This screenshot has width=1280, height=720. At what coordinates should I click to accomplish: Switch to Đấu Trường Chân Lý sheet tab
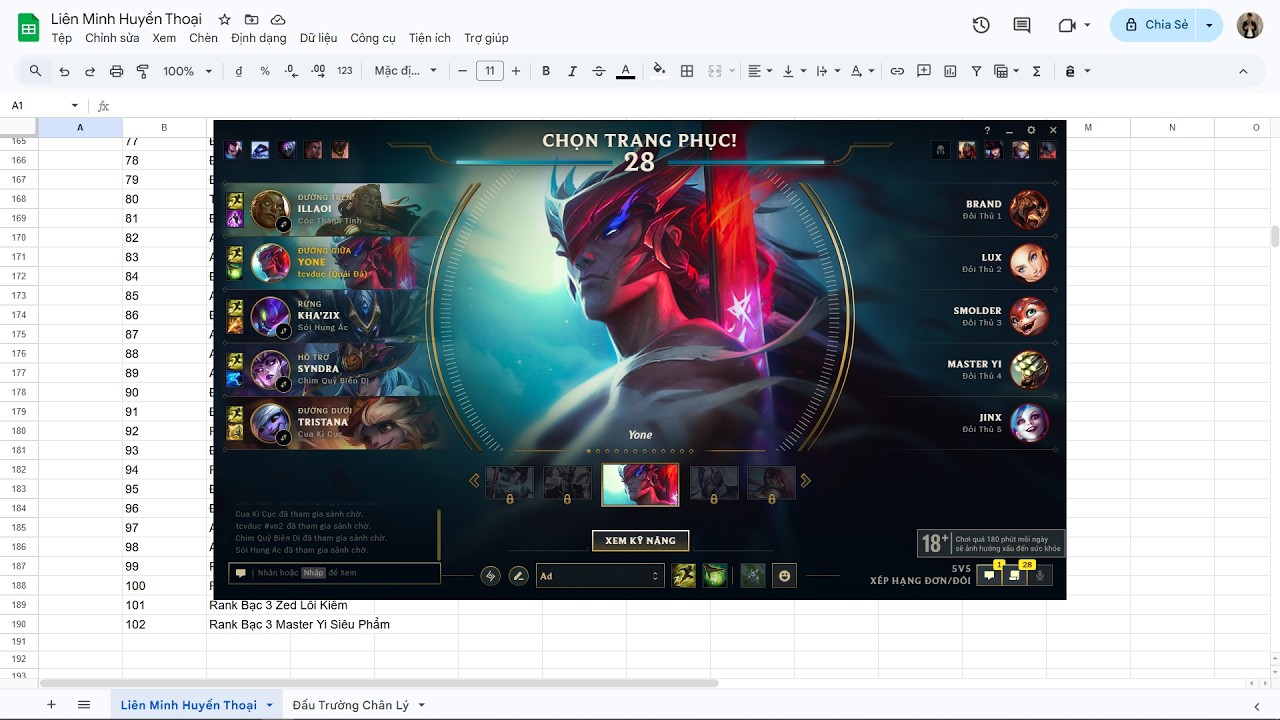pos(351,705)
